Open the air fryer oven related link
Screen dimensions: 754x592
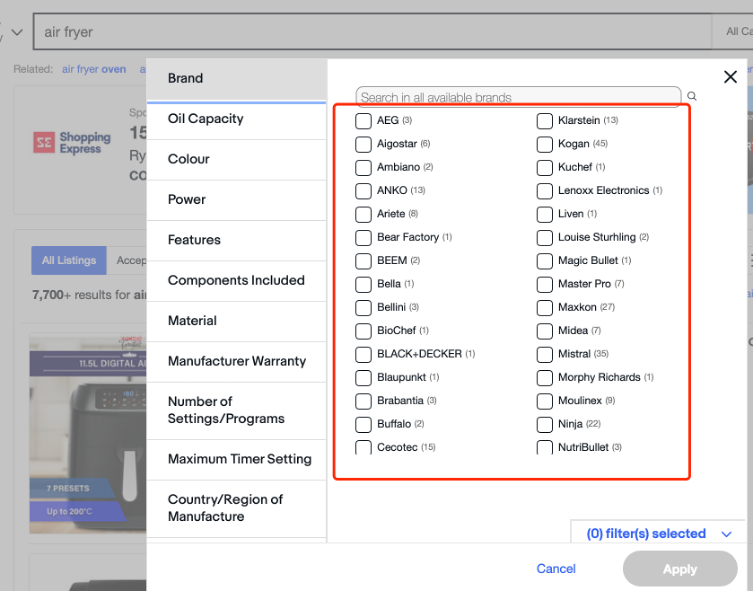[94, 69]
